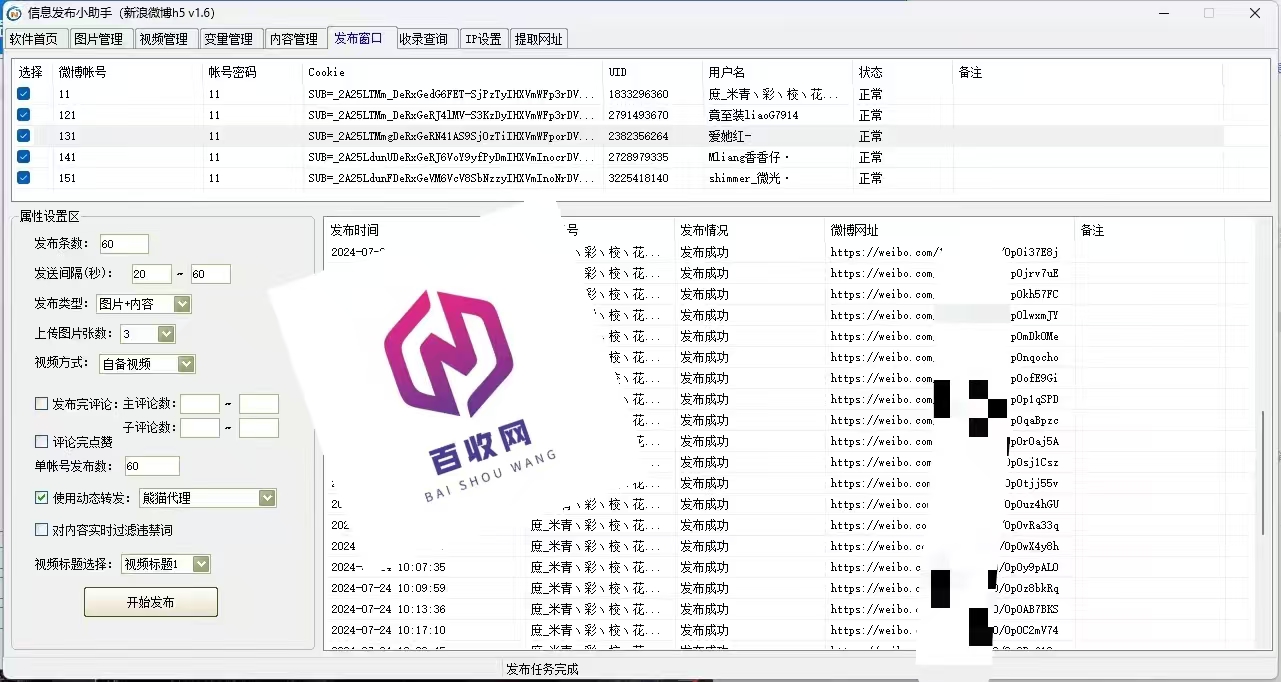1281x682 pixels.
Task: Click the 开始发布 button
Action: 151,602
